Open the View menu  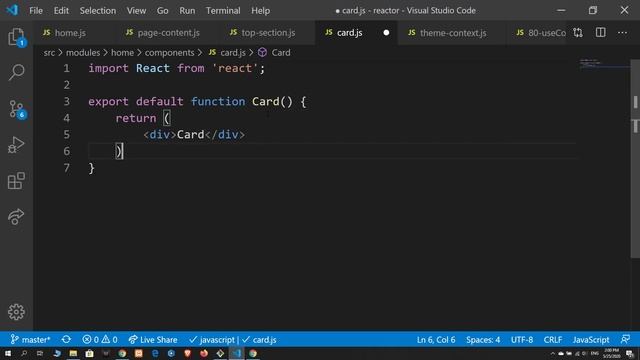(136, 11)
